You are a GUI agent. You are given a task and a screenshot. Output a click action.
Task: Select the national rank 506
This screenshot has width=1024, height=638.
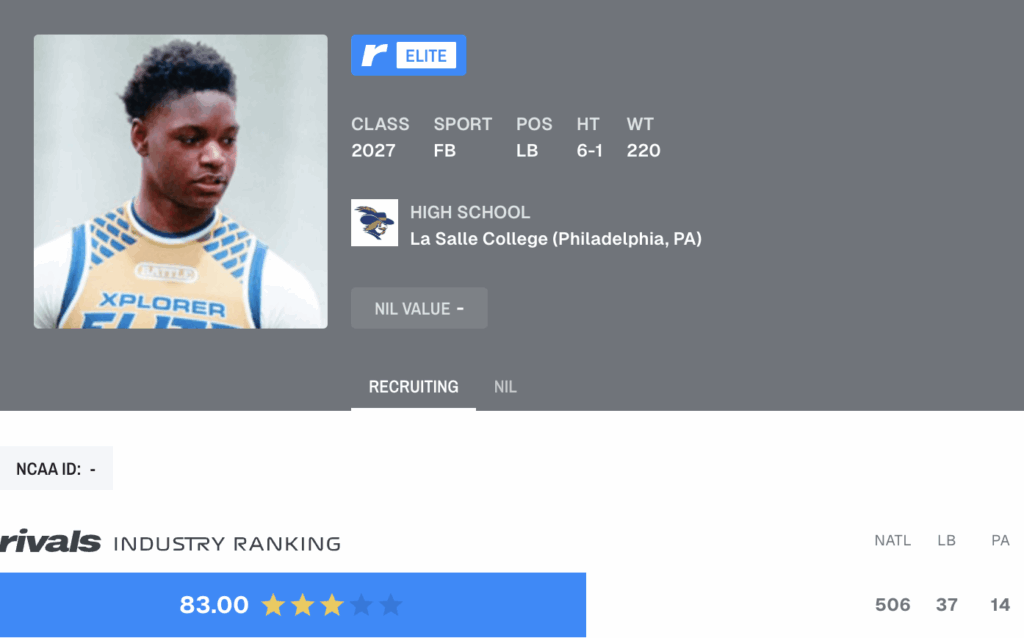pos(892,605)
